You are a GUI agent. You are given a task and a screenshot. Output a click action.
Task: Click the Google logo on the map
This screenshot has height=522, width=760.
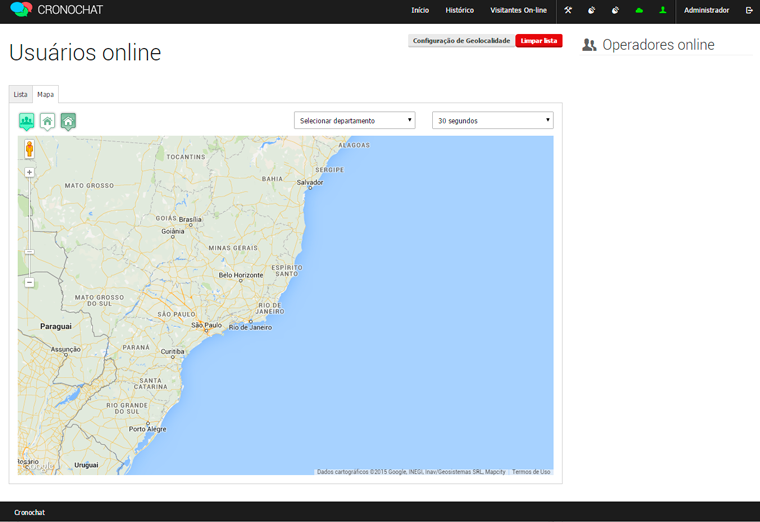[38, 466]
